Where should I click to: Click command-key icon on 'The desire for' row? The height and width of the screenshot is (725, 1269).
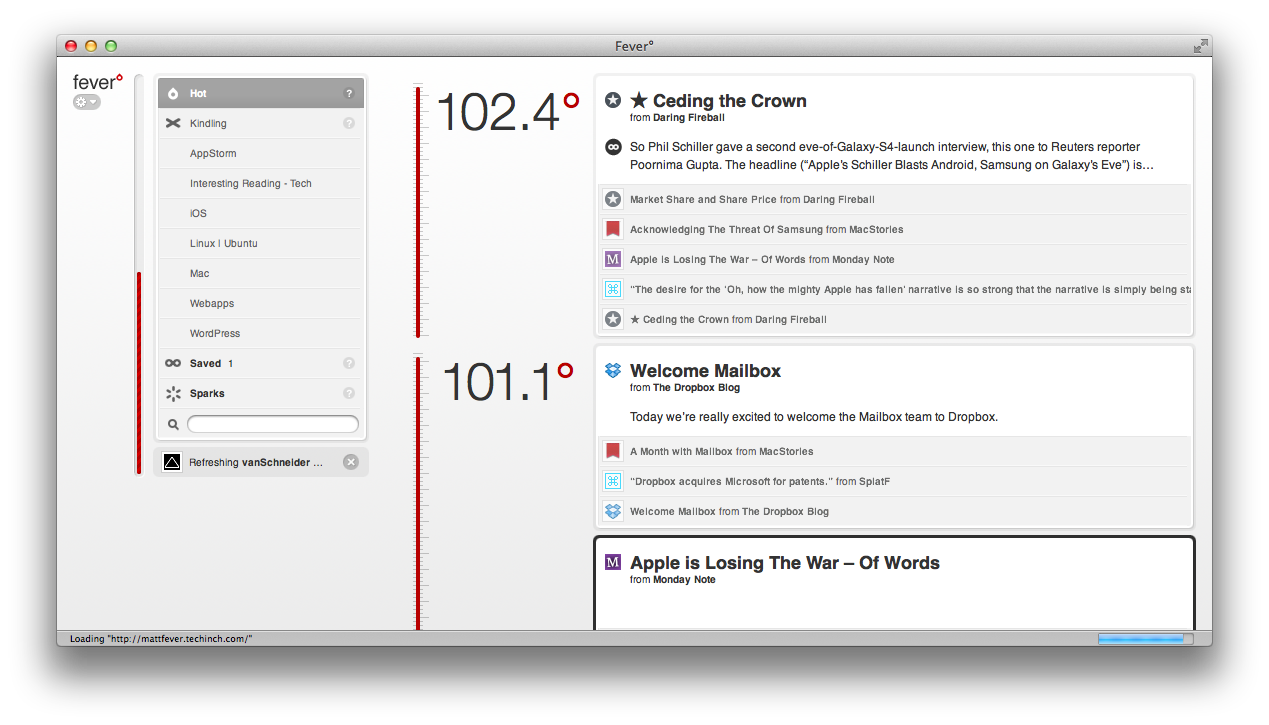[613, 289]
